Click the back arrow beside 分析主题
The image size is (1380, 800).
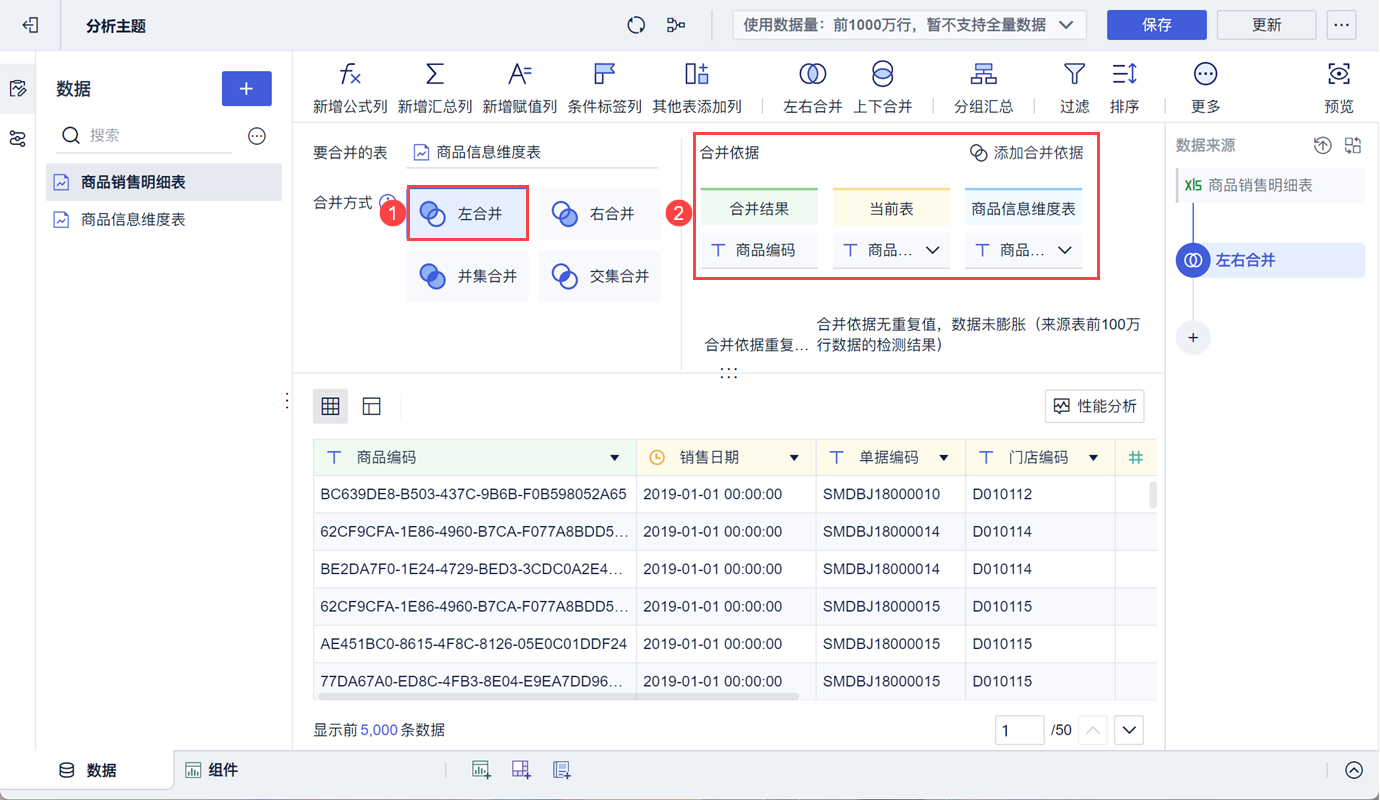[x=30, y=25]
